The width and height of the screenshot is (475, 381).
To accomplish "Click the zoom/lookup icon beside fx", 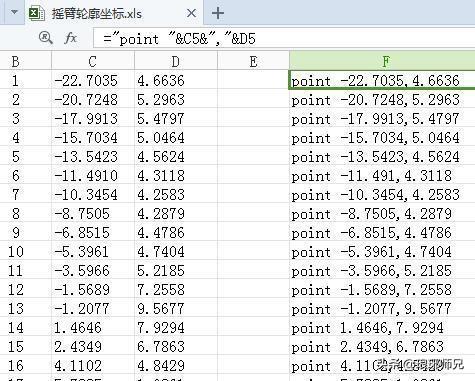I will [x=46, y=38].
